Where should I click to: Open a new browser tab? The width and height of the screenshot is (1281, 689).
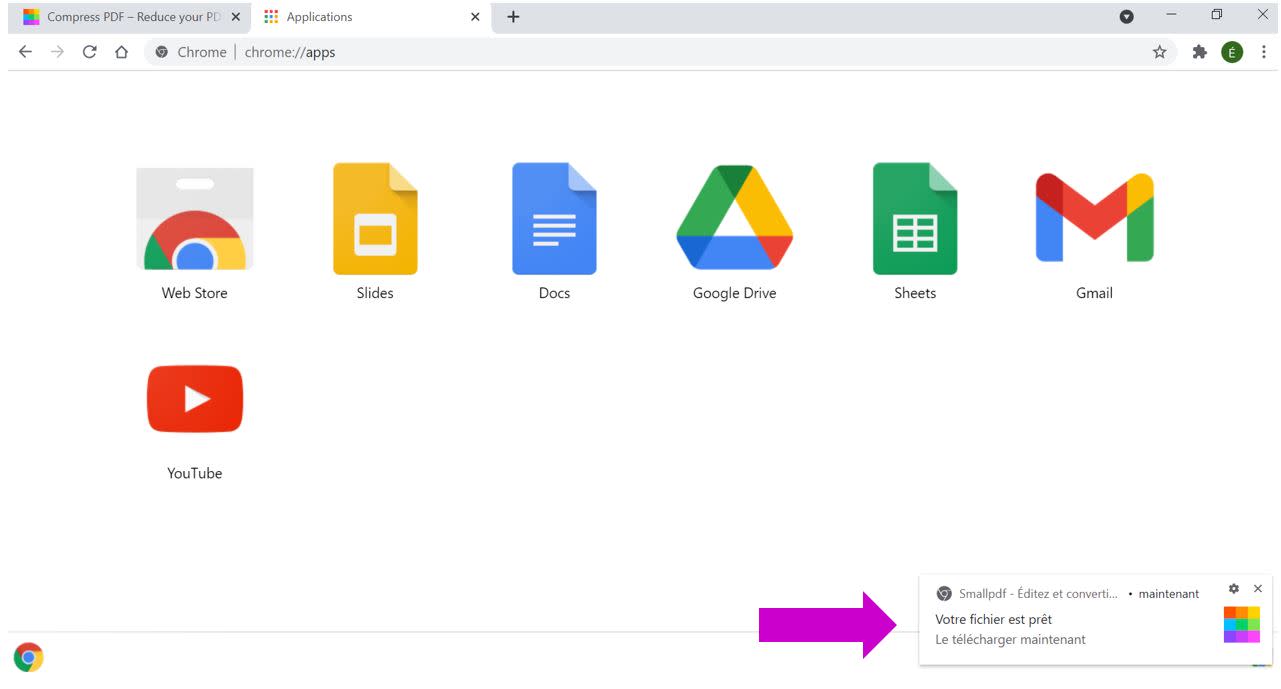click(513, 16)
